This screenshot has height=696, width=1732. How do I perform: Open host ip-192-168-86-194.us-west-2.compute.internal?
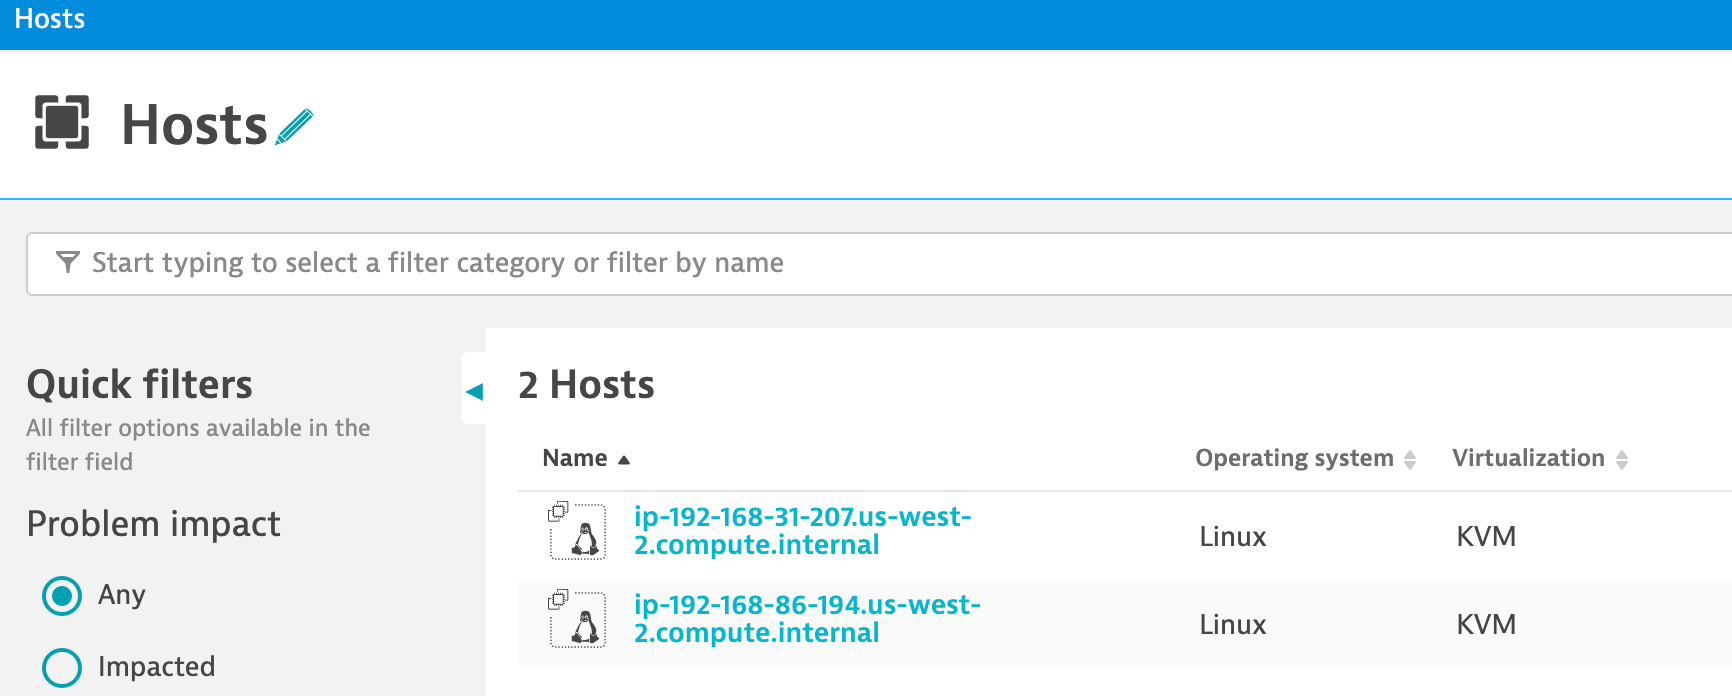coord(806,619)
